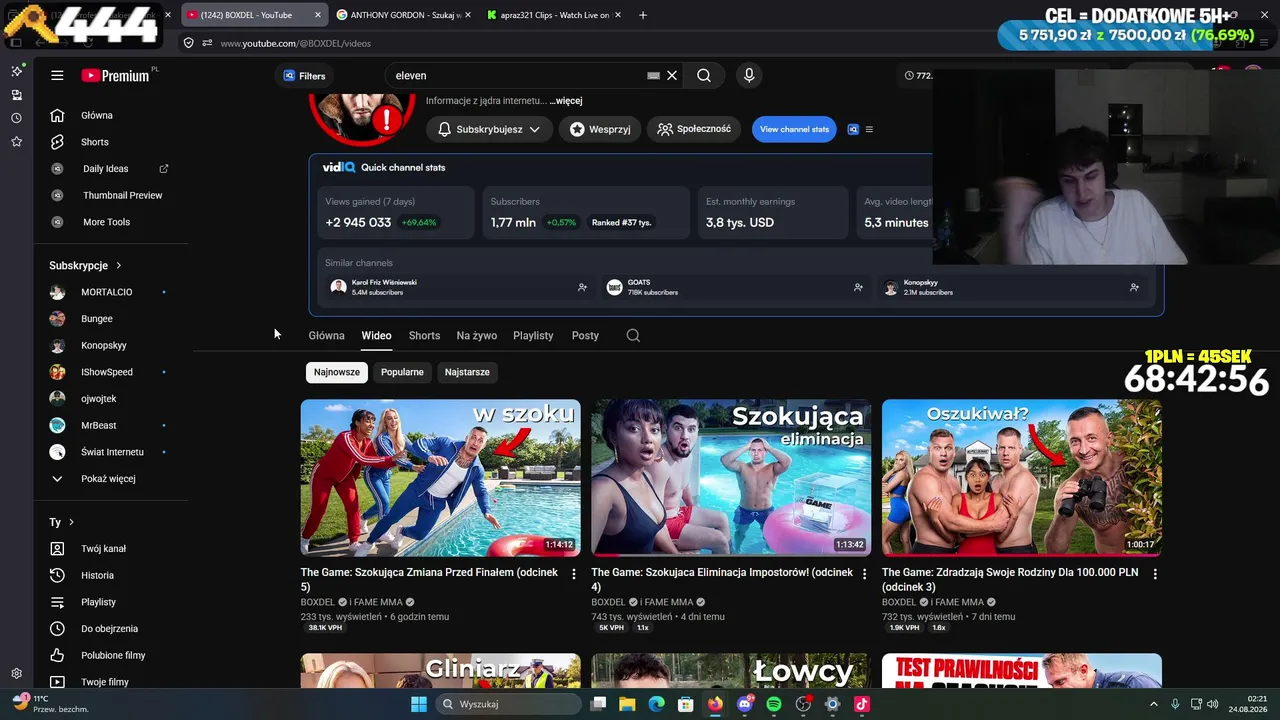Image resolution: width=1280 pixels, height=720 pixels.
Task: Click the 'Wesprzyj' support button
Action: [x=600, y=129]
